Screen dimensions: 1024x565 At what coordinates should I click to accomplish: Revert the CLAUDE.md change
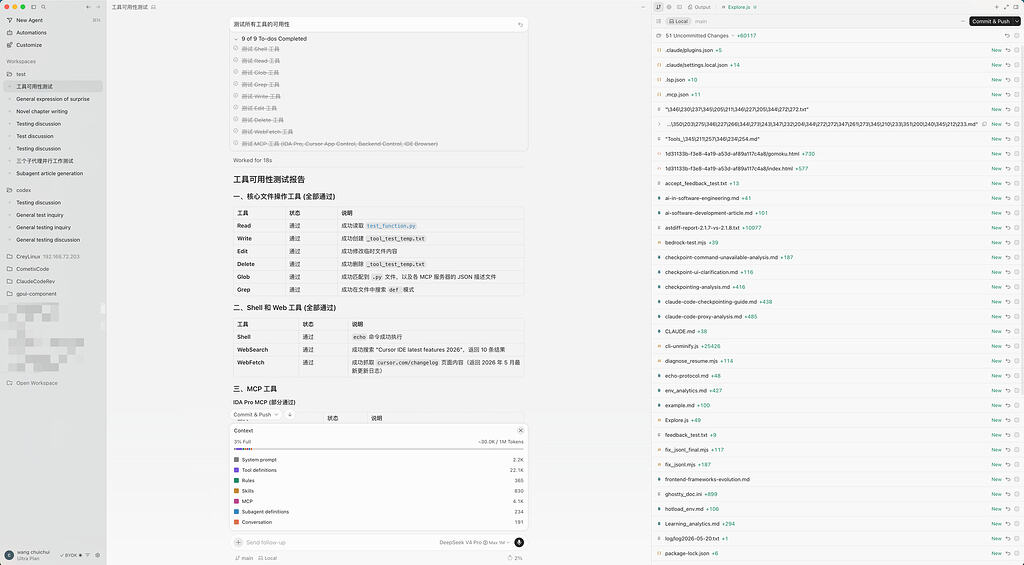pos(1008,331)
